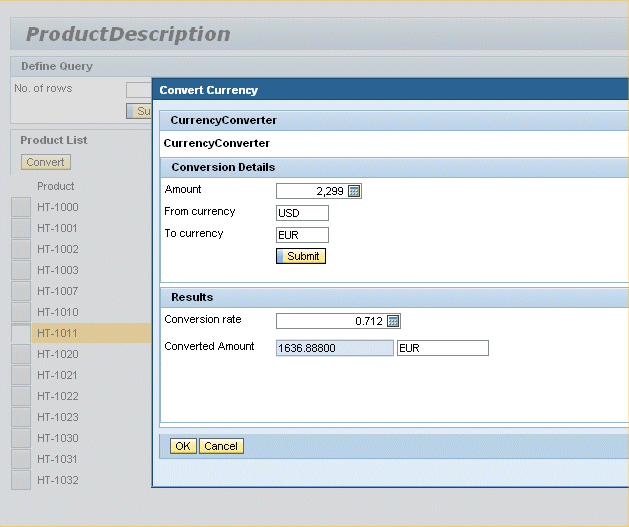Select row selector for HT-1030
629x527 pixels.
pyautogui.click(x=21, y=438)
